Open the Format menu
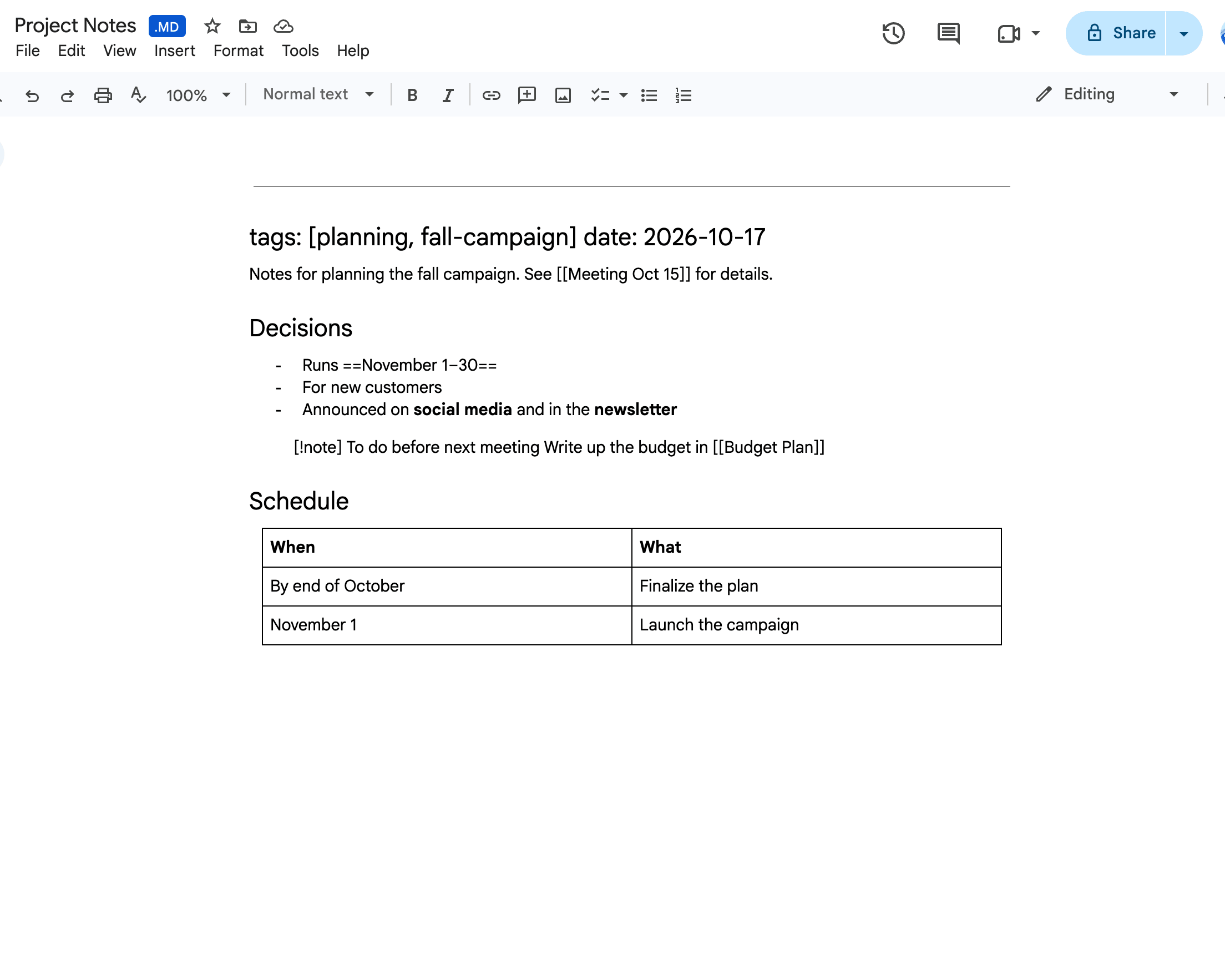The width and height of the screenshot is (1225, 980). tap(239, 51)
